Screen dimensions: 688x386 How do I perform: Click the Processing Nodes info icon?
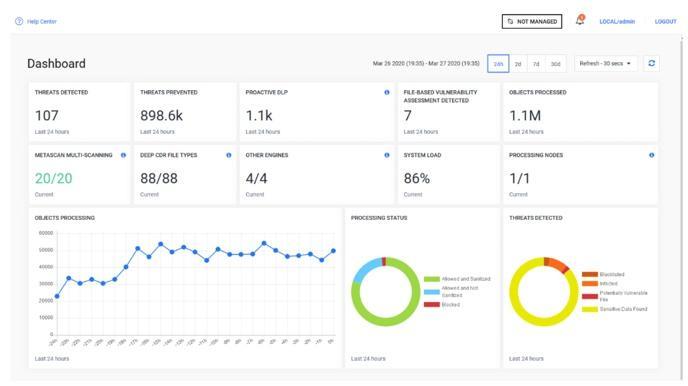(652, 155)
